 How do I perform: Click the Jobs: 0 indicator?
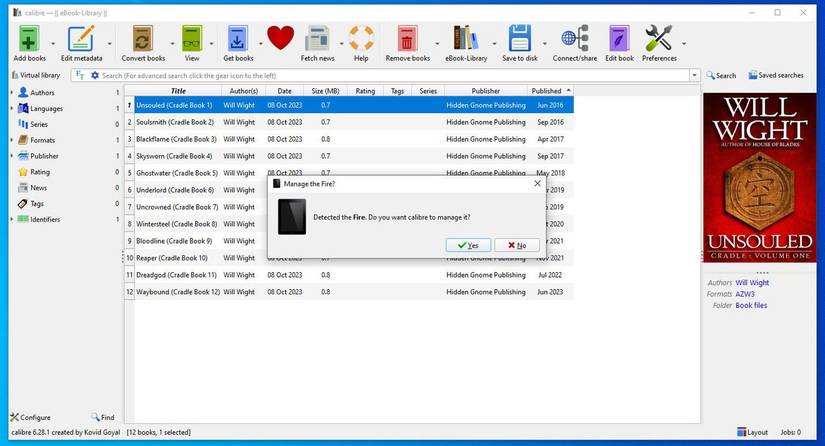(x=790, y=432)
